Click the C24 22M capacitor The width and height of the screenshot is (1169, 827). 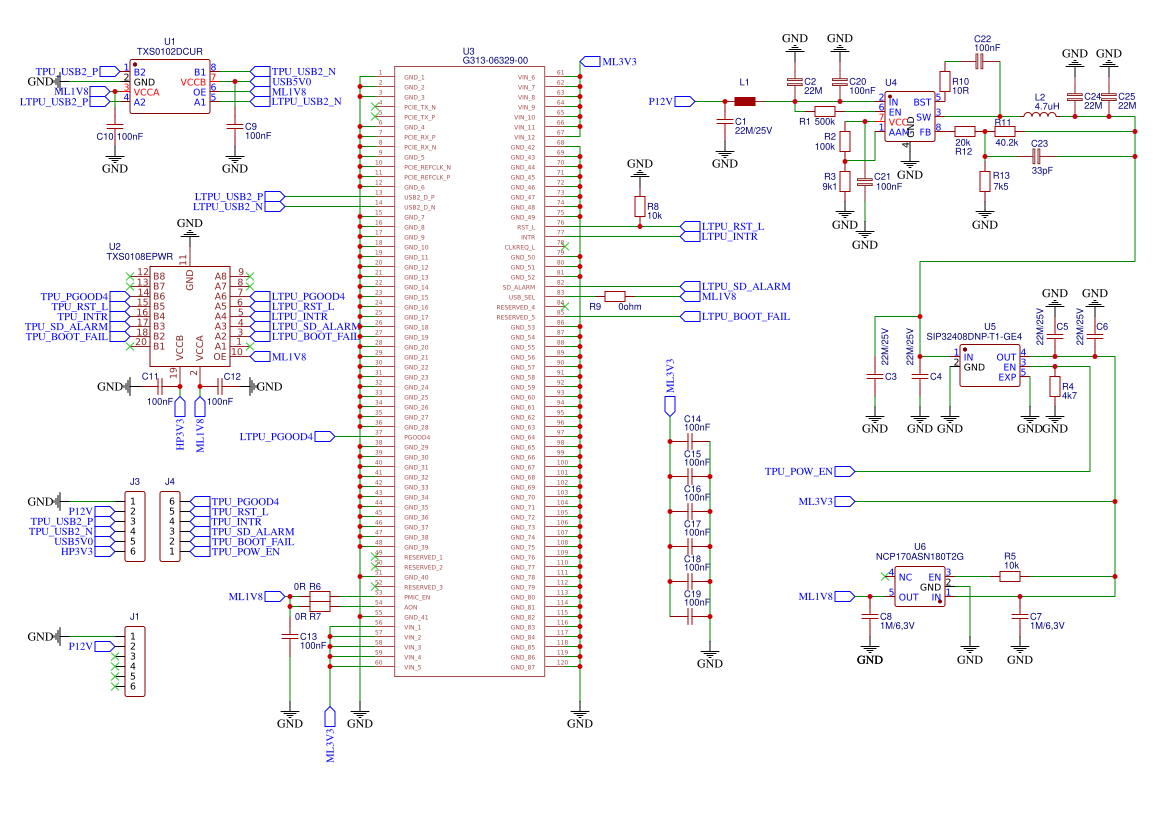click(1074, 96)
